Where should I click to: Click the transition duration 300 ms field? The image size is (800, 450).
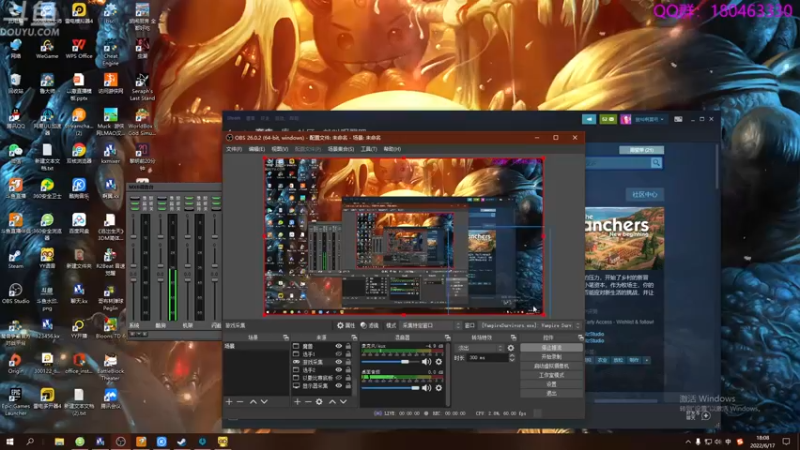487,358
